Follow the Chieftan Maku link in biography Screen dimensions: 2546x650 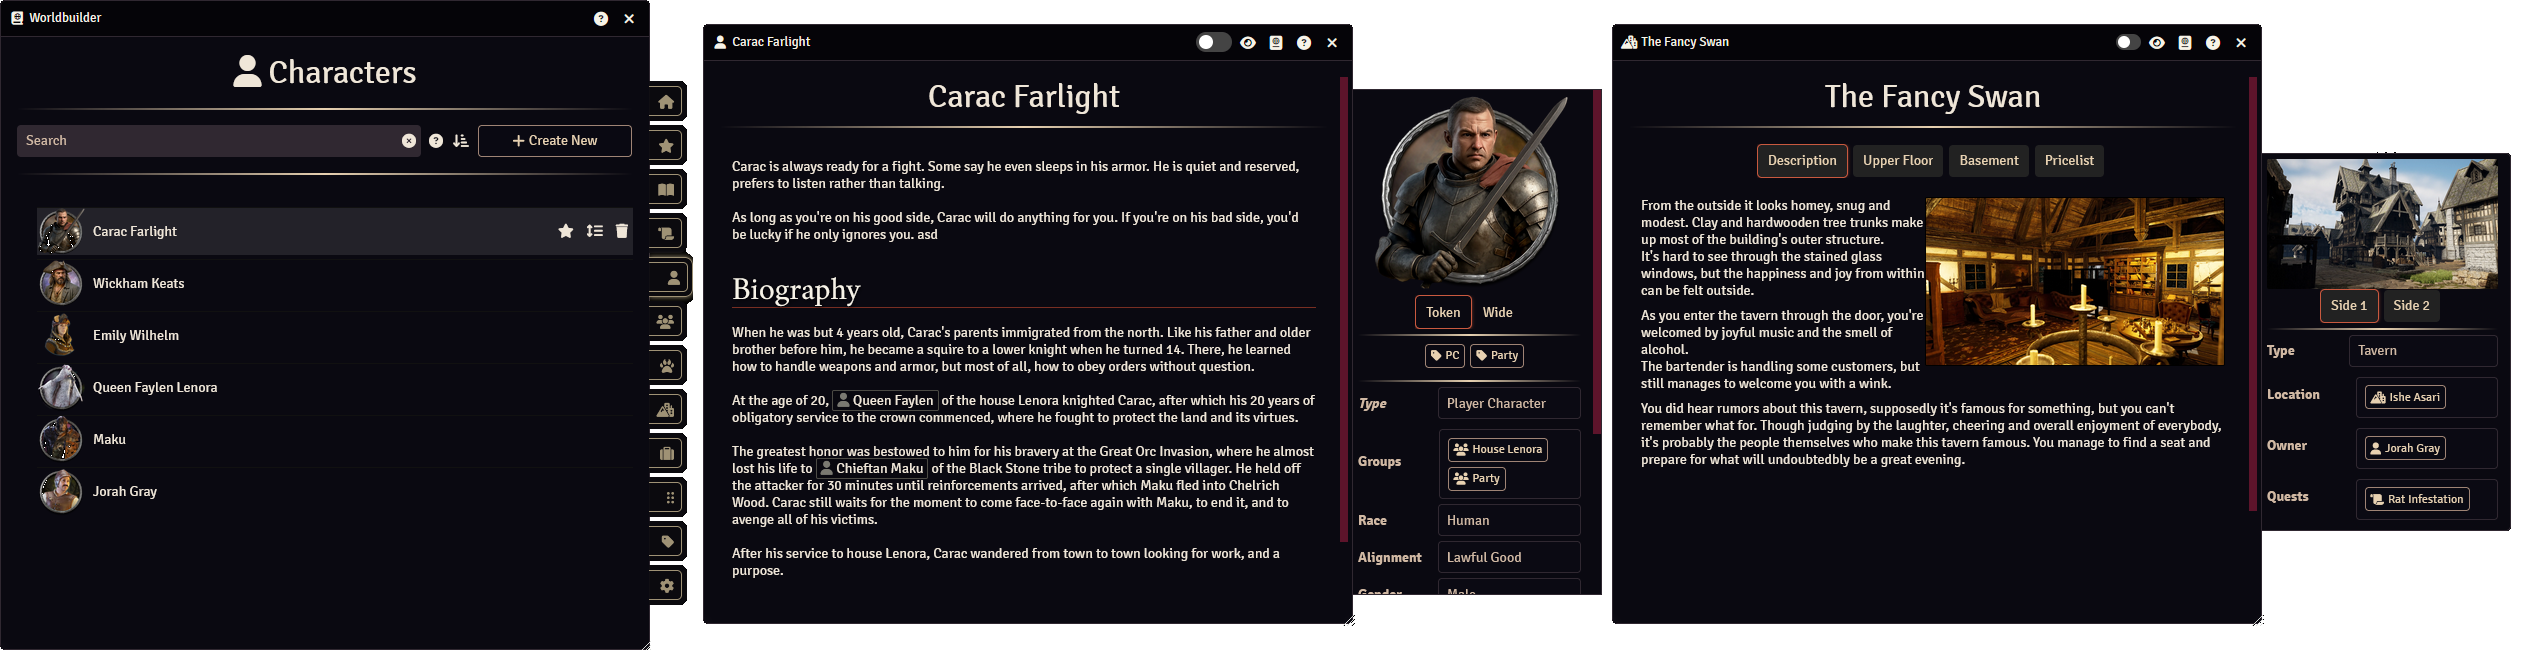click(x=872, y=468)
